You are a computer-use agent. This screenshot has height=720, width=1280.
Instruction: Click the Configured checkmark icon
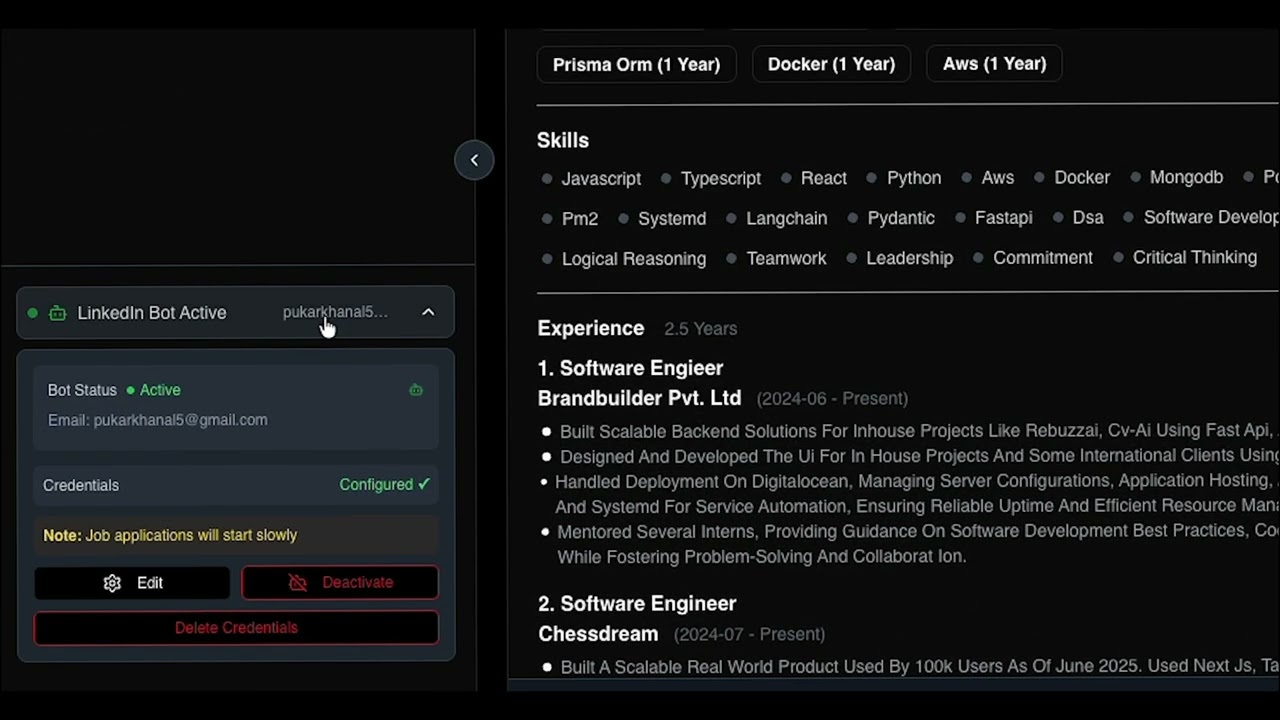[424, 484]
